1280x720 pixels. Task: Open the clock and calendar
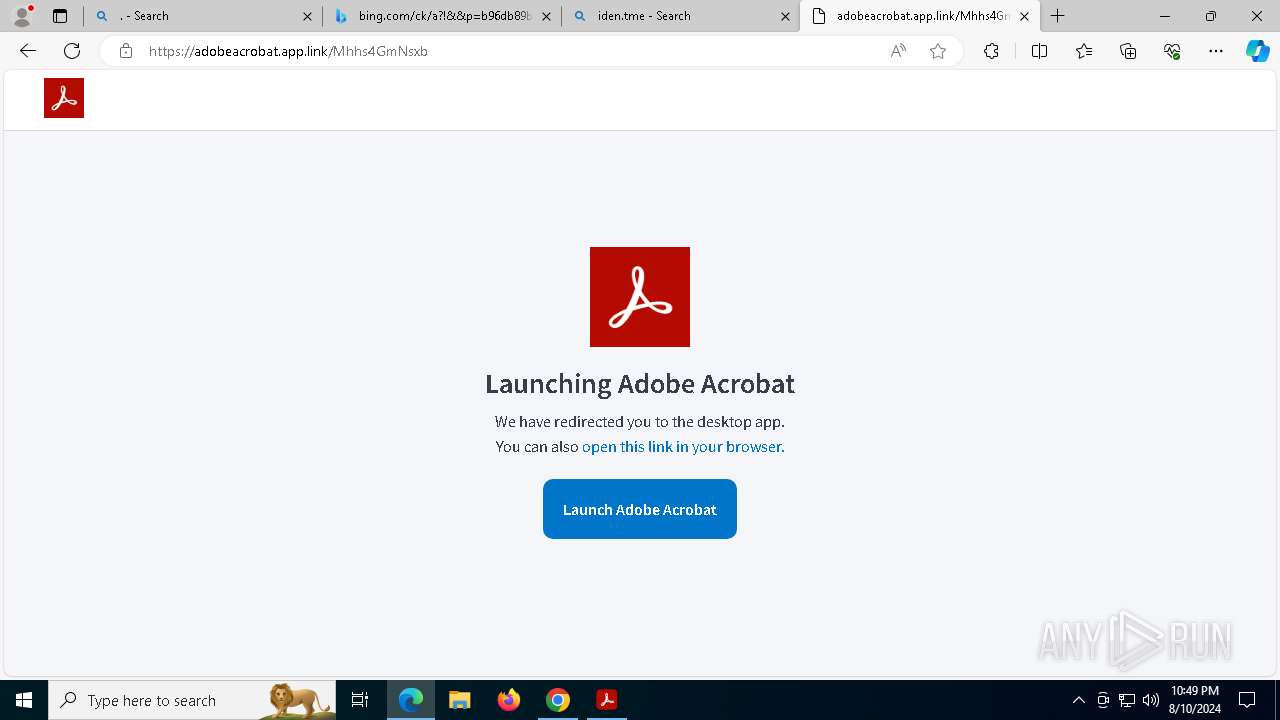coord(1194,700)
